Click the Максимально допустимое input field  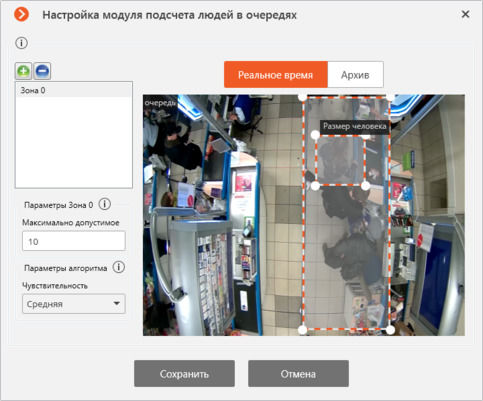pyautogui.click(x=74, y=241)
